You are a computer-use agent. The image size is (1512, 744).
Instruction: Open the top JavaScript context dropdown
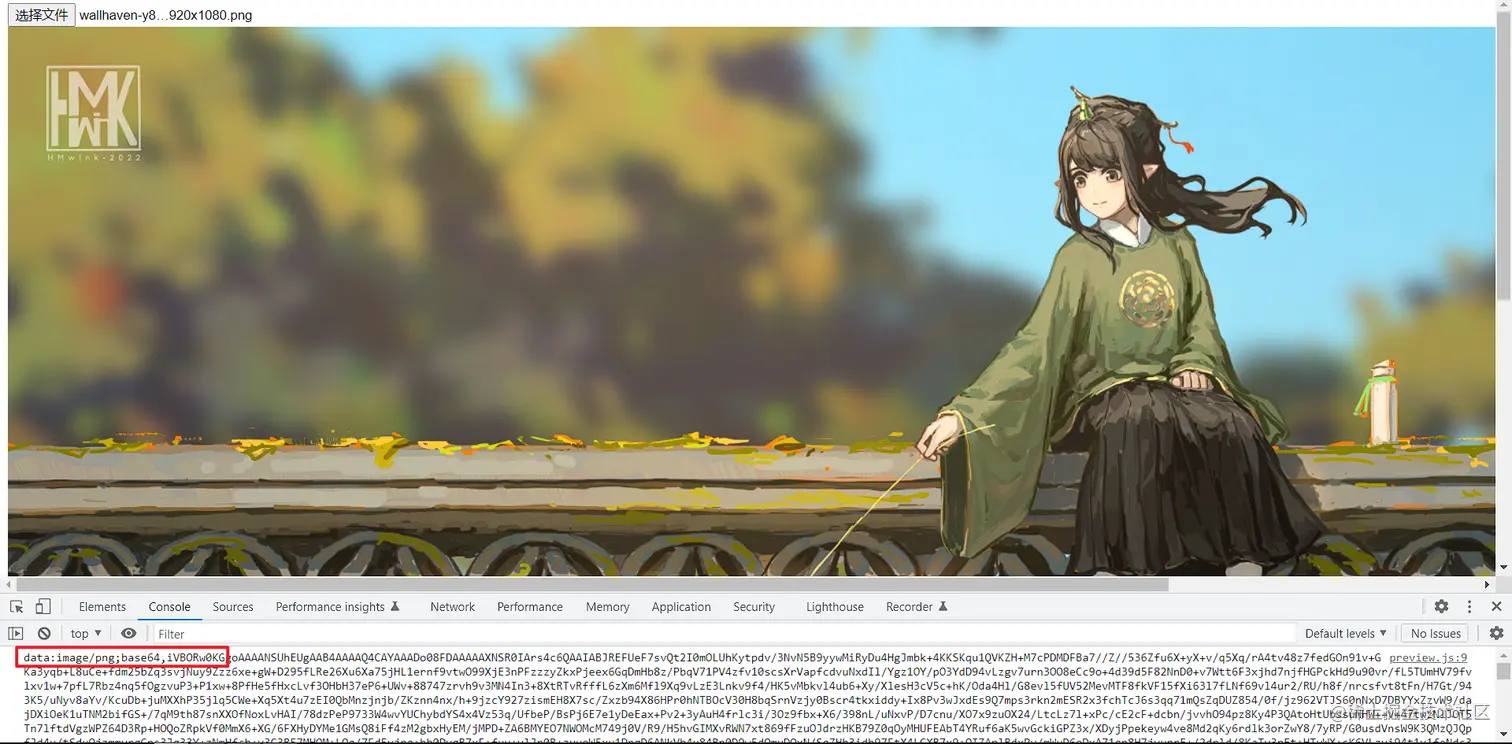point(86,634)
